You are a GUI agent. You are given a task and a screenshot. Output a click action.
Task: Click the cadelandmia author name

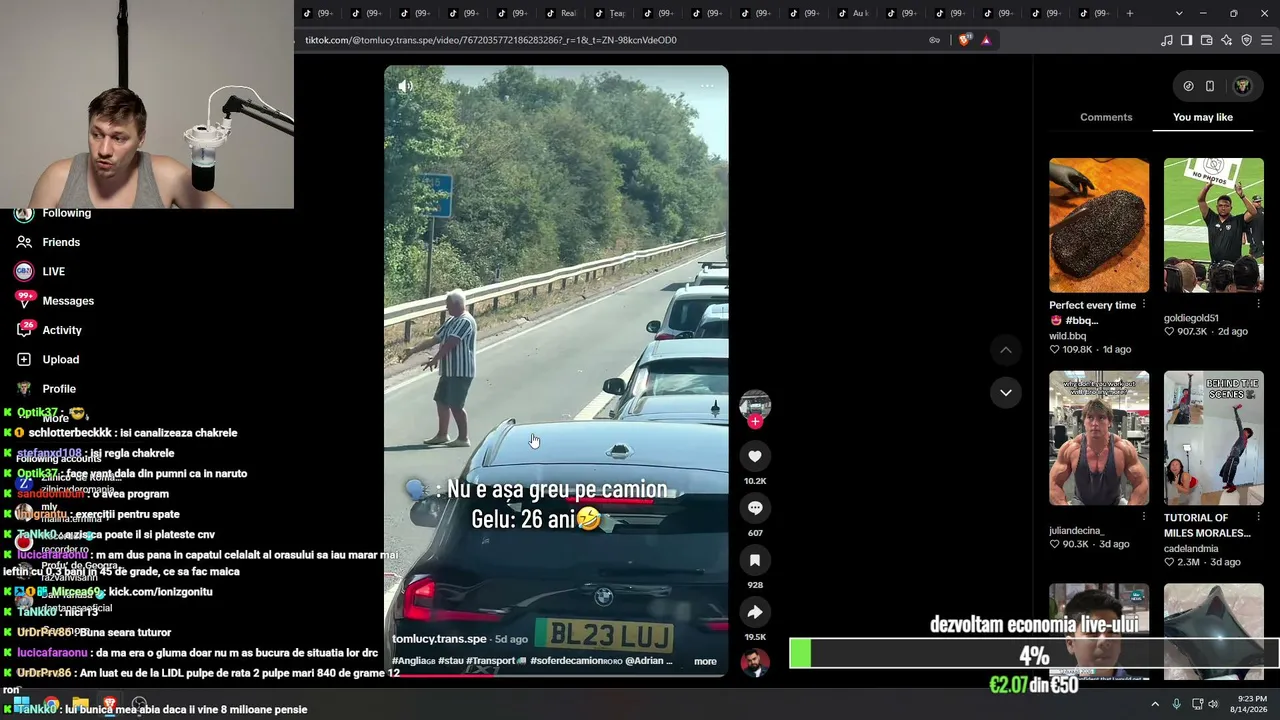point(1192,548)
